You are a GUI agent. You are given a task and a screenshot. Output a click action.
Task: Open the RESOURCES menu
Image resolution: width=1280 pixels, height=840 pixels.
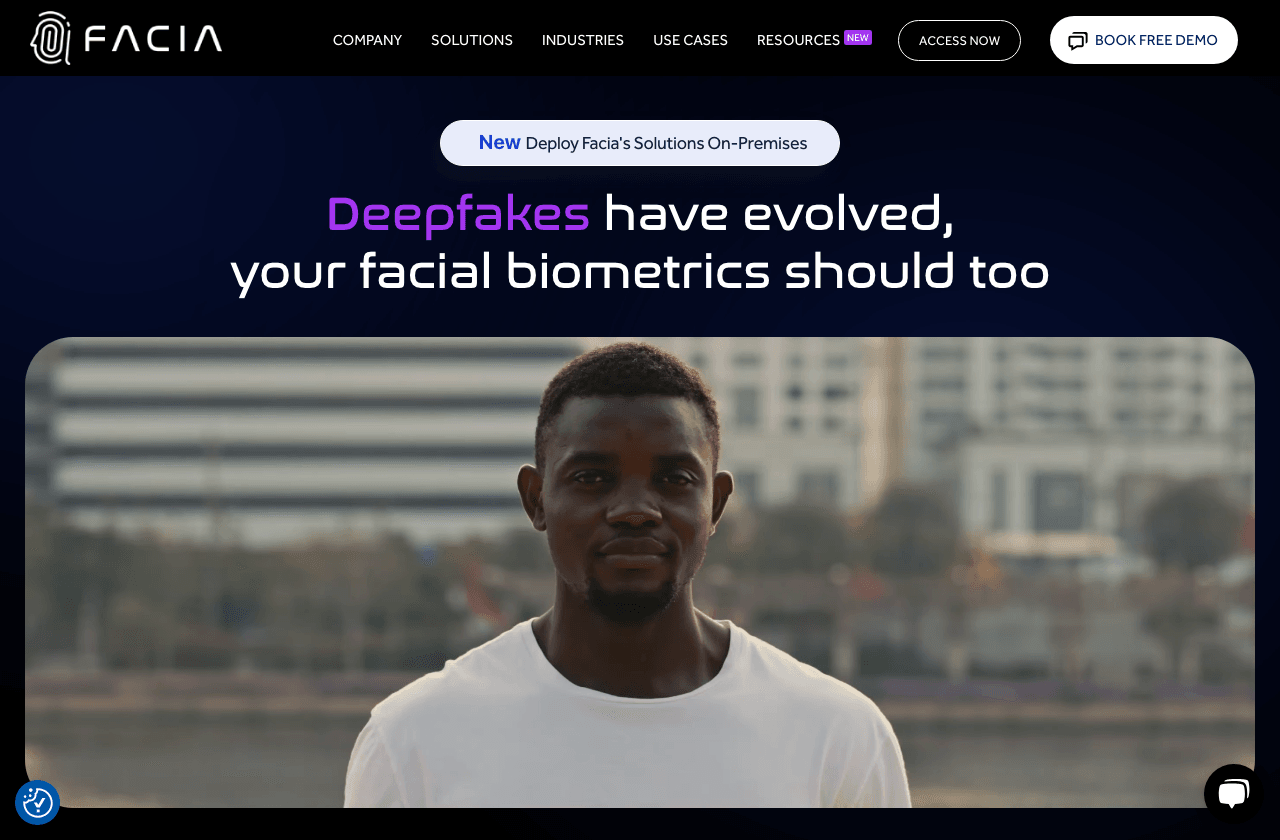798,40
